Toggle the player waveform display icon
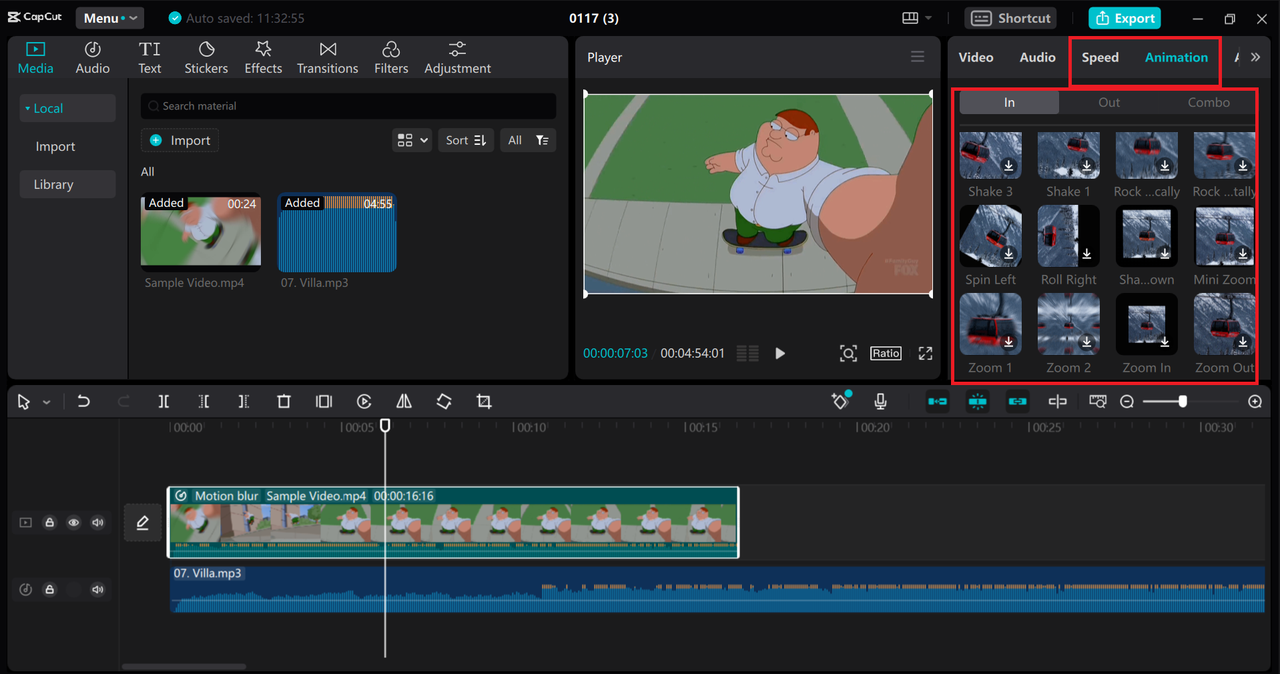The height and width of the screenshot is (674, 1280). coord(747,353)
